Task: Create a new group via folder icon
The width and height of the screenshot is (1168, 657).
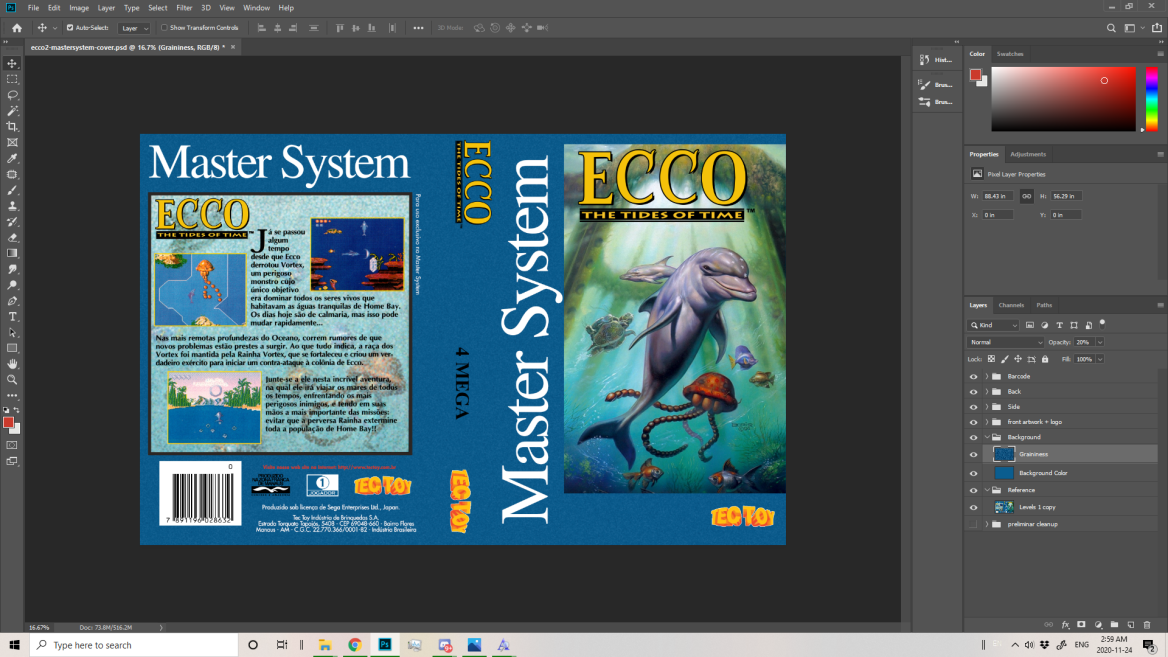Action: (1114, 625)
